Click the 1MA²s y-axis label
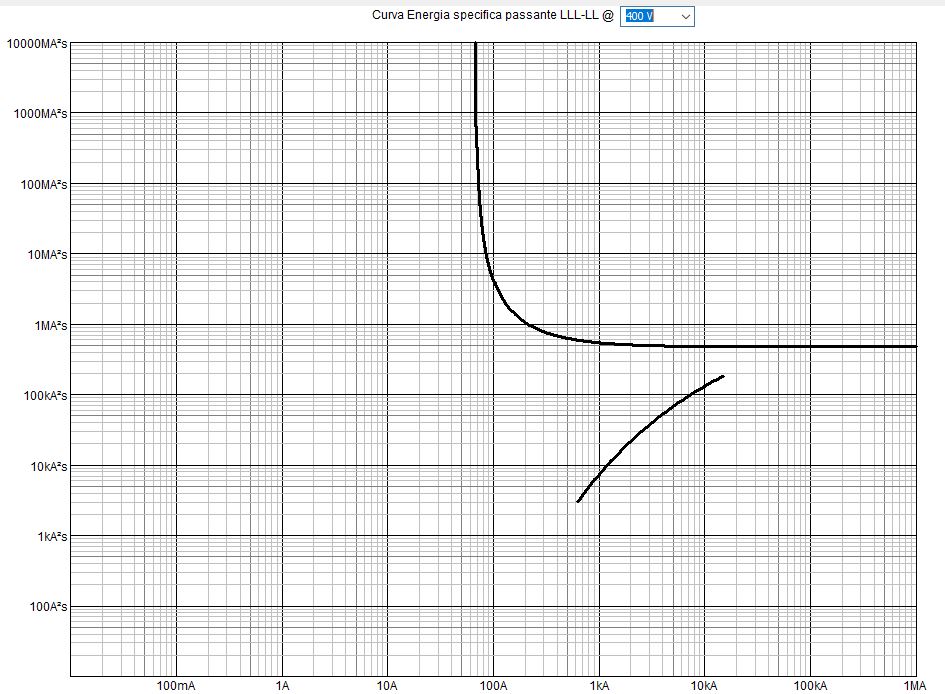945x694 pixels. point(47,326)
